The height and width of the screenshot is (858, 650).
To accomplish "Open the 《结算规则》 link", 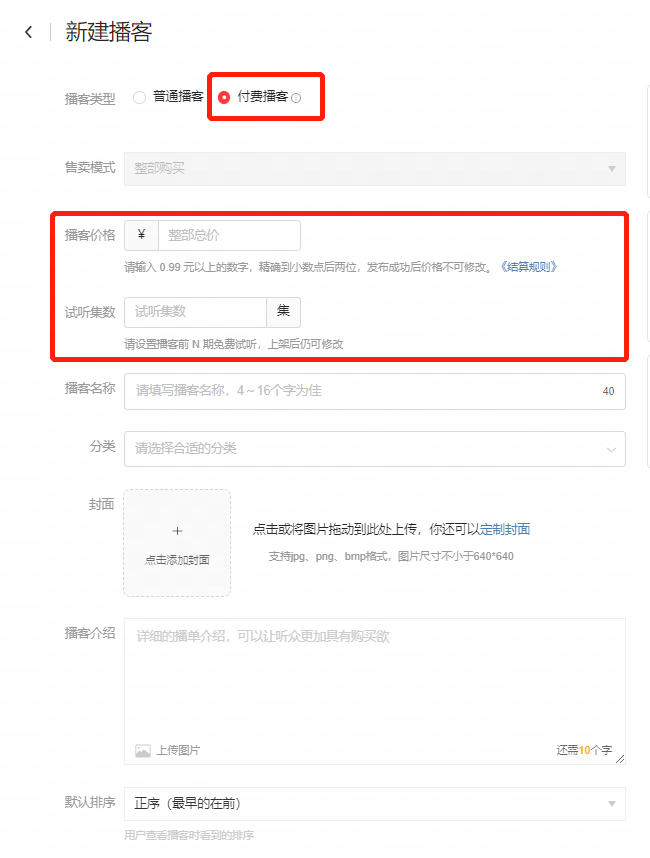I will [527, 267].
